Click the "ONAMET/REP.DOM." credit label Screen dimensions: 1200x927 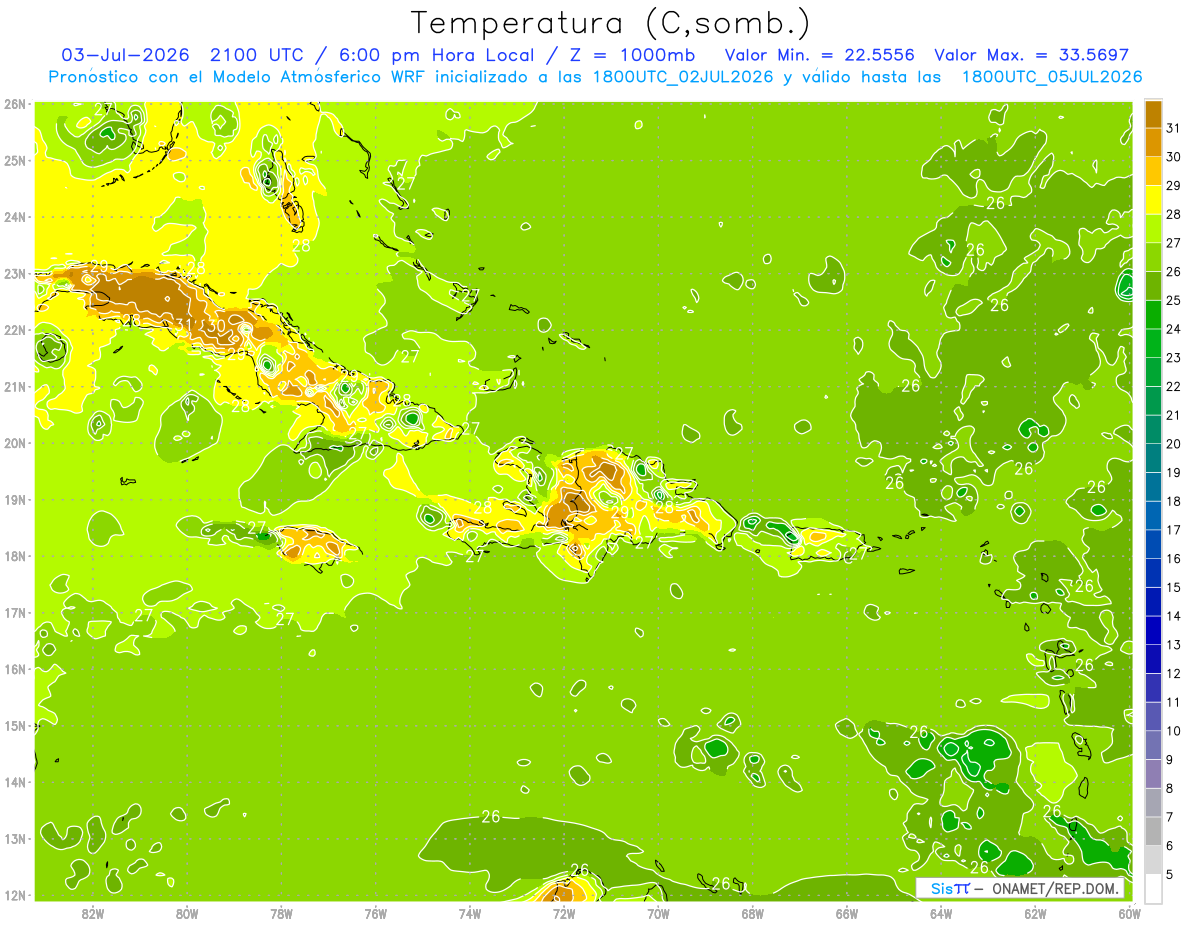point(1055,888)
